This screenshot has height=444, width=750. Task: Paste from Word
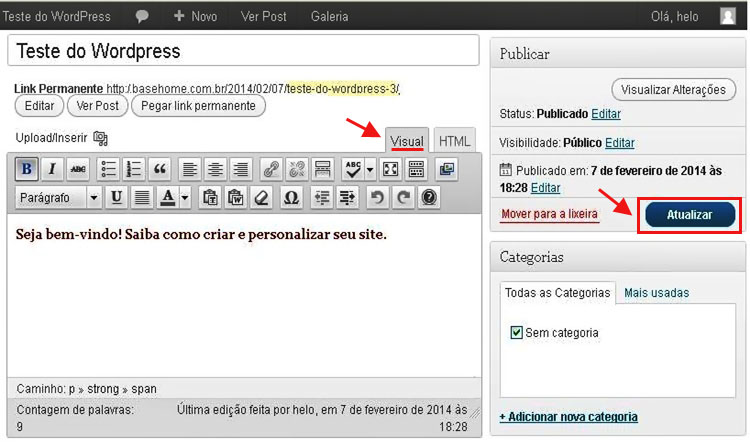pos(236,197)
